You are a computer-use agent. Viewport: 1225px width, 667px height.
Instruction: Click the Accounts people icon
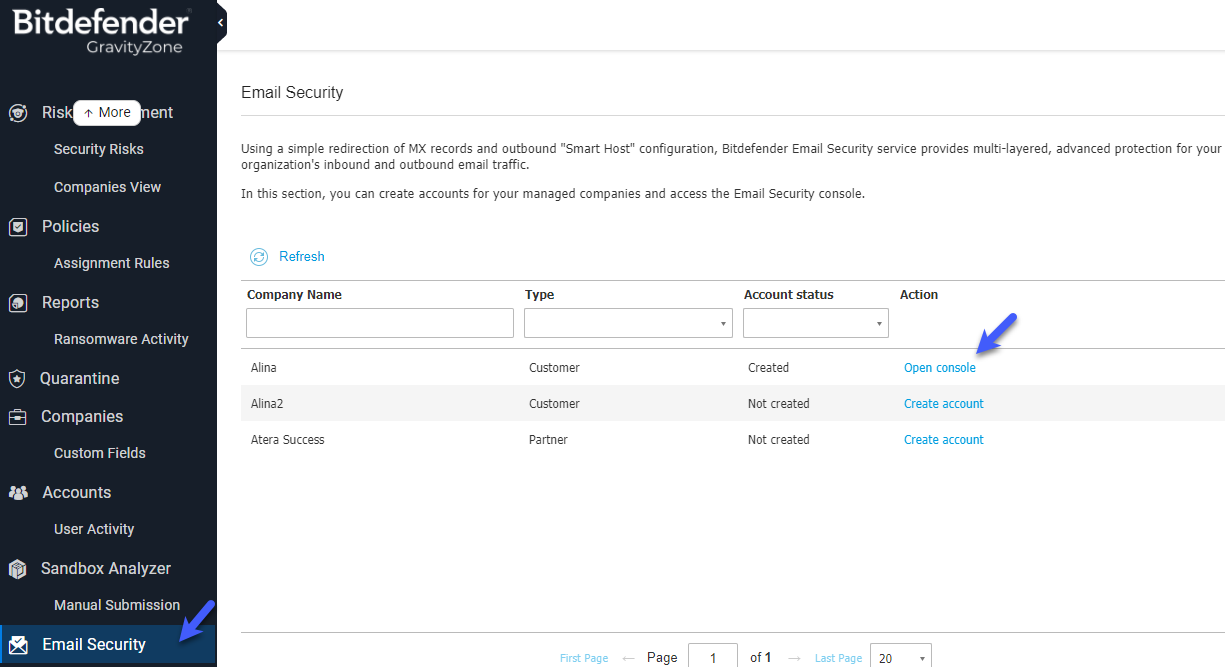click(18, 493)
